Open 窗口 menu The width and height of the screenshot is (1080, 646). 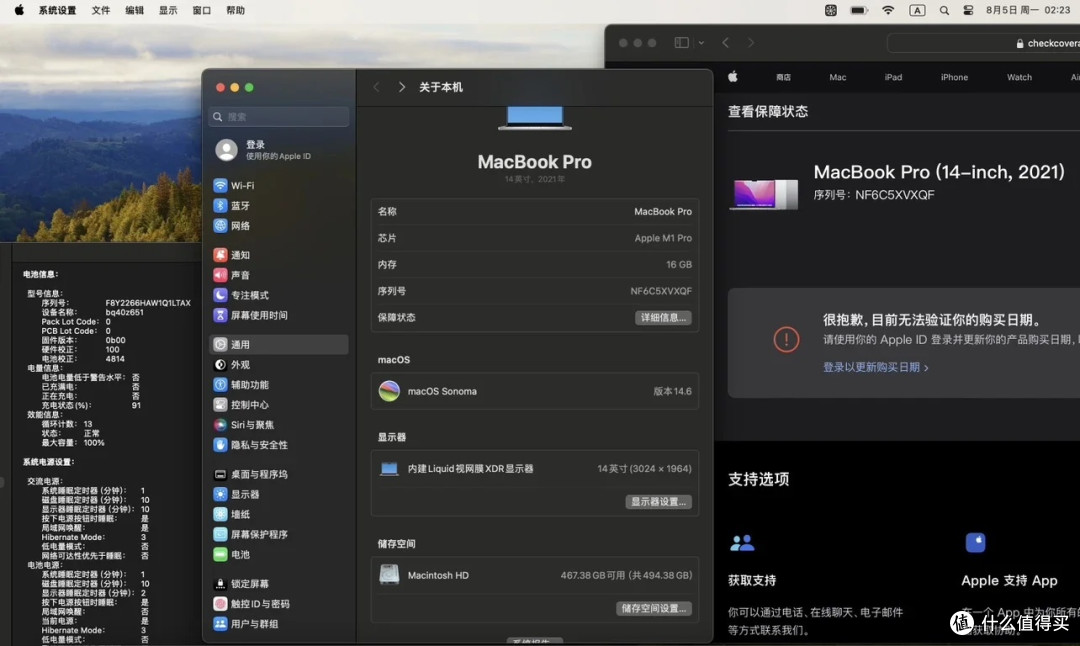point(202,10)
